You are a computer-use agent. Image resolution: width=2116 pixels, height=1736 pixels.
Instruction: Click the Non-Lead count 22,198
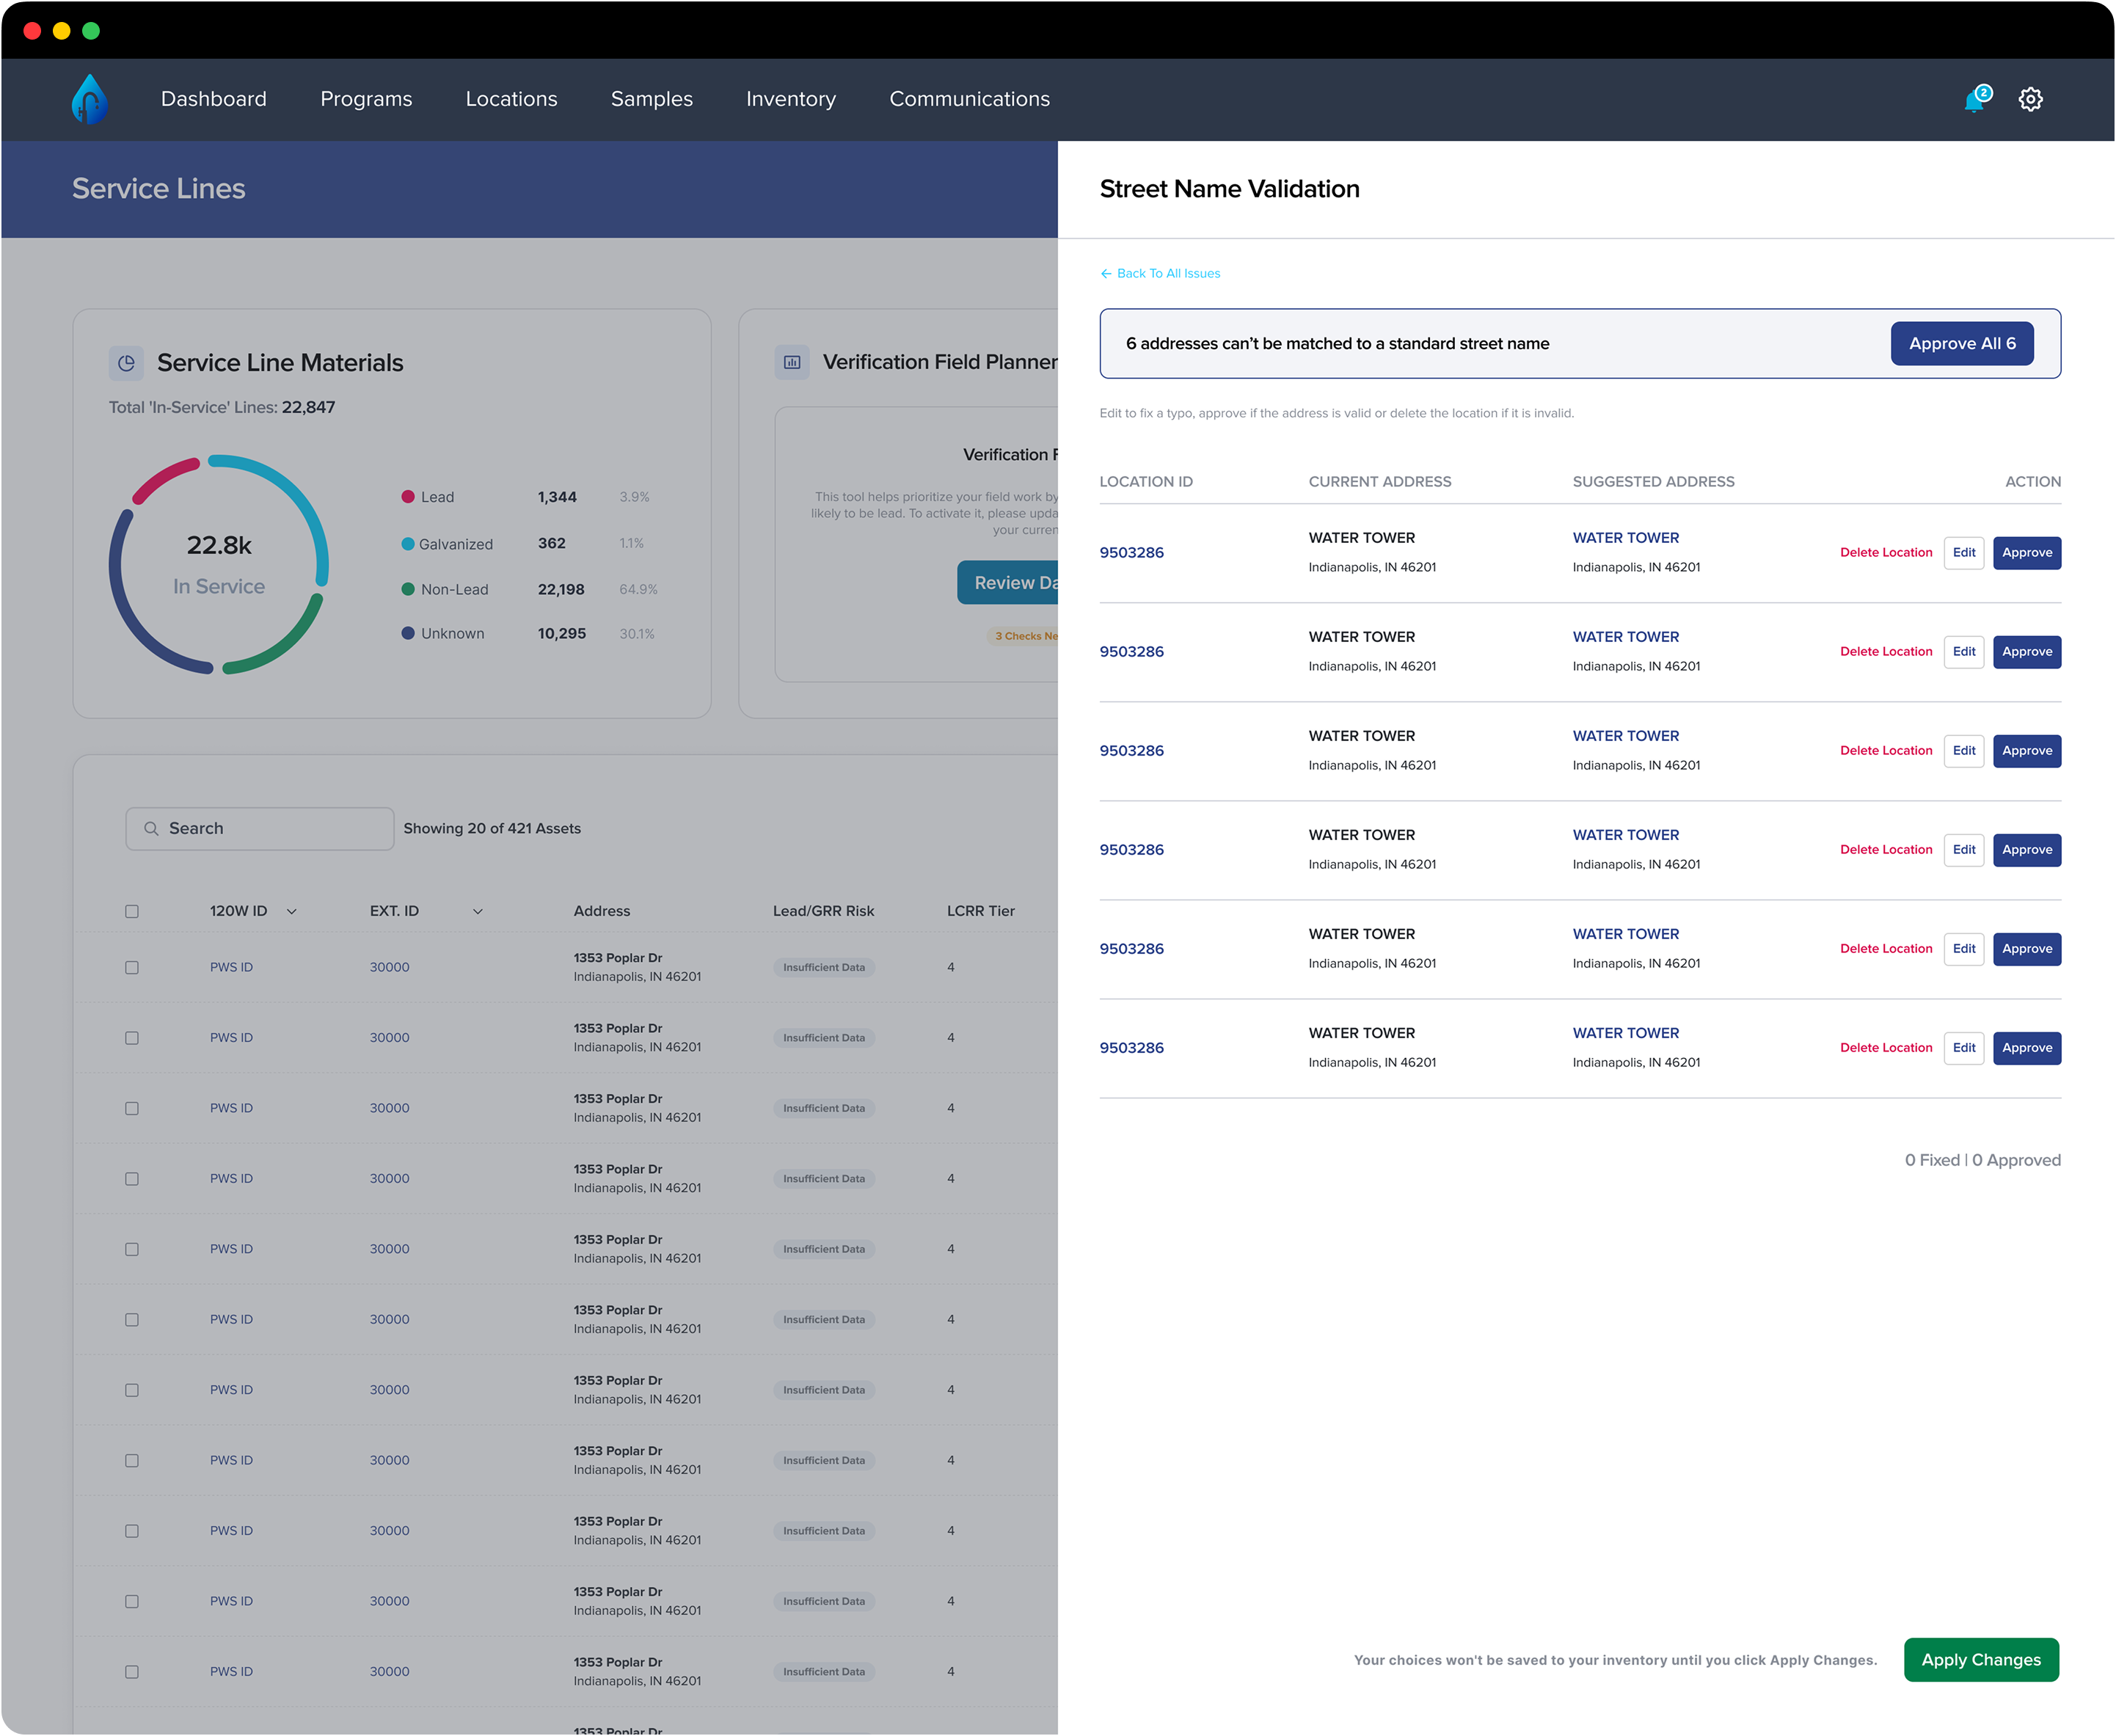[x=561, y=589]
